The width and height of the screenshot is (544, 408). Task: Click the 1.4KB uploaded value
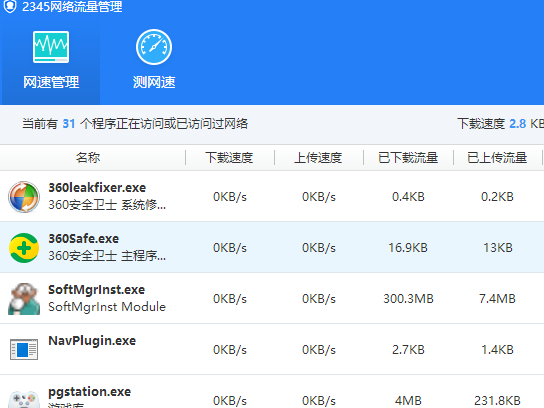click(x=497, y=350)
